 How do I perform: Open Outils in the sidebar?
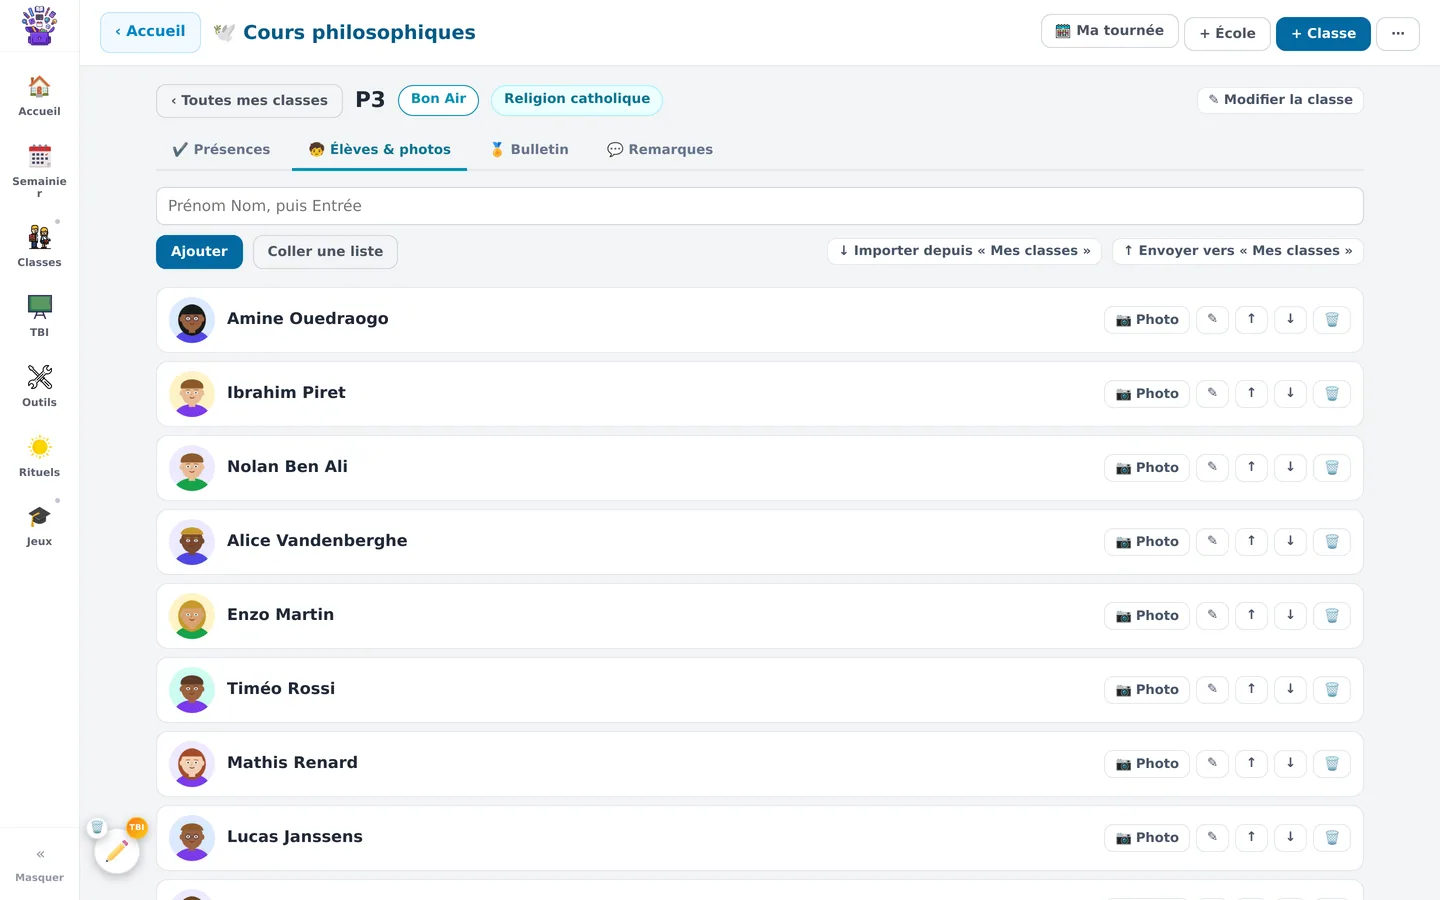click(39, 387)
